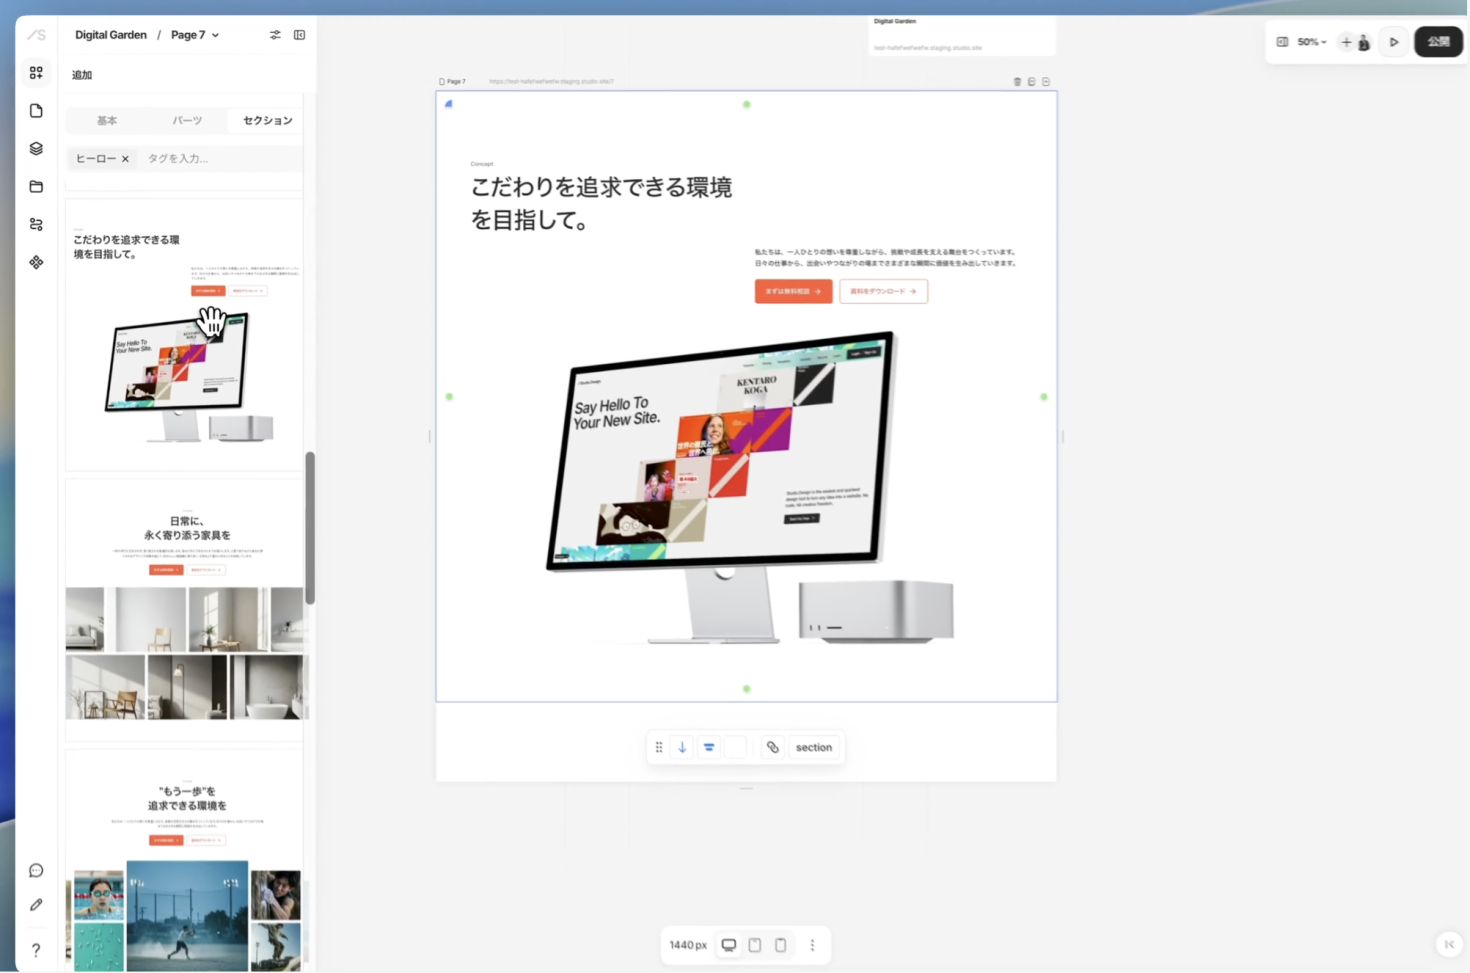Click the 公開 publish button

coord(1438,42)
